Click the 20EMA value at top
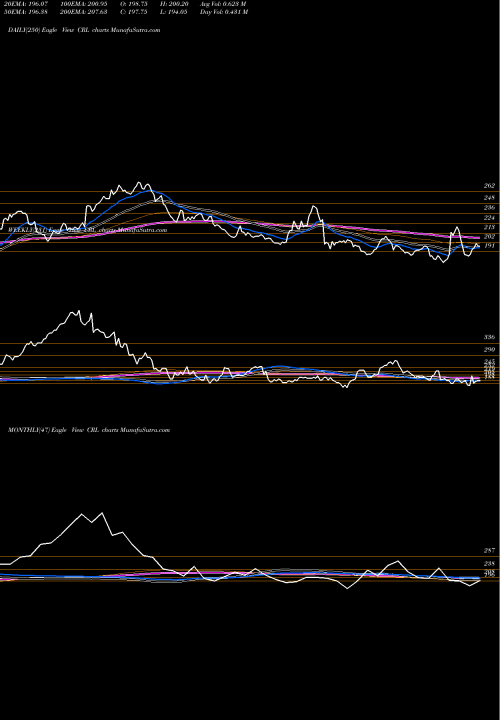 click(24, 4)
